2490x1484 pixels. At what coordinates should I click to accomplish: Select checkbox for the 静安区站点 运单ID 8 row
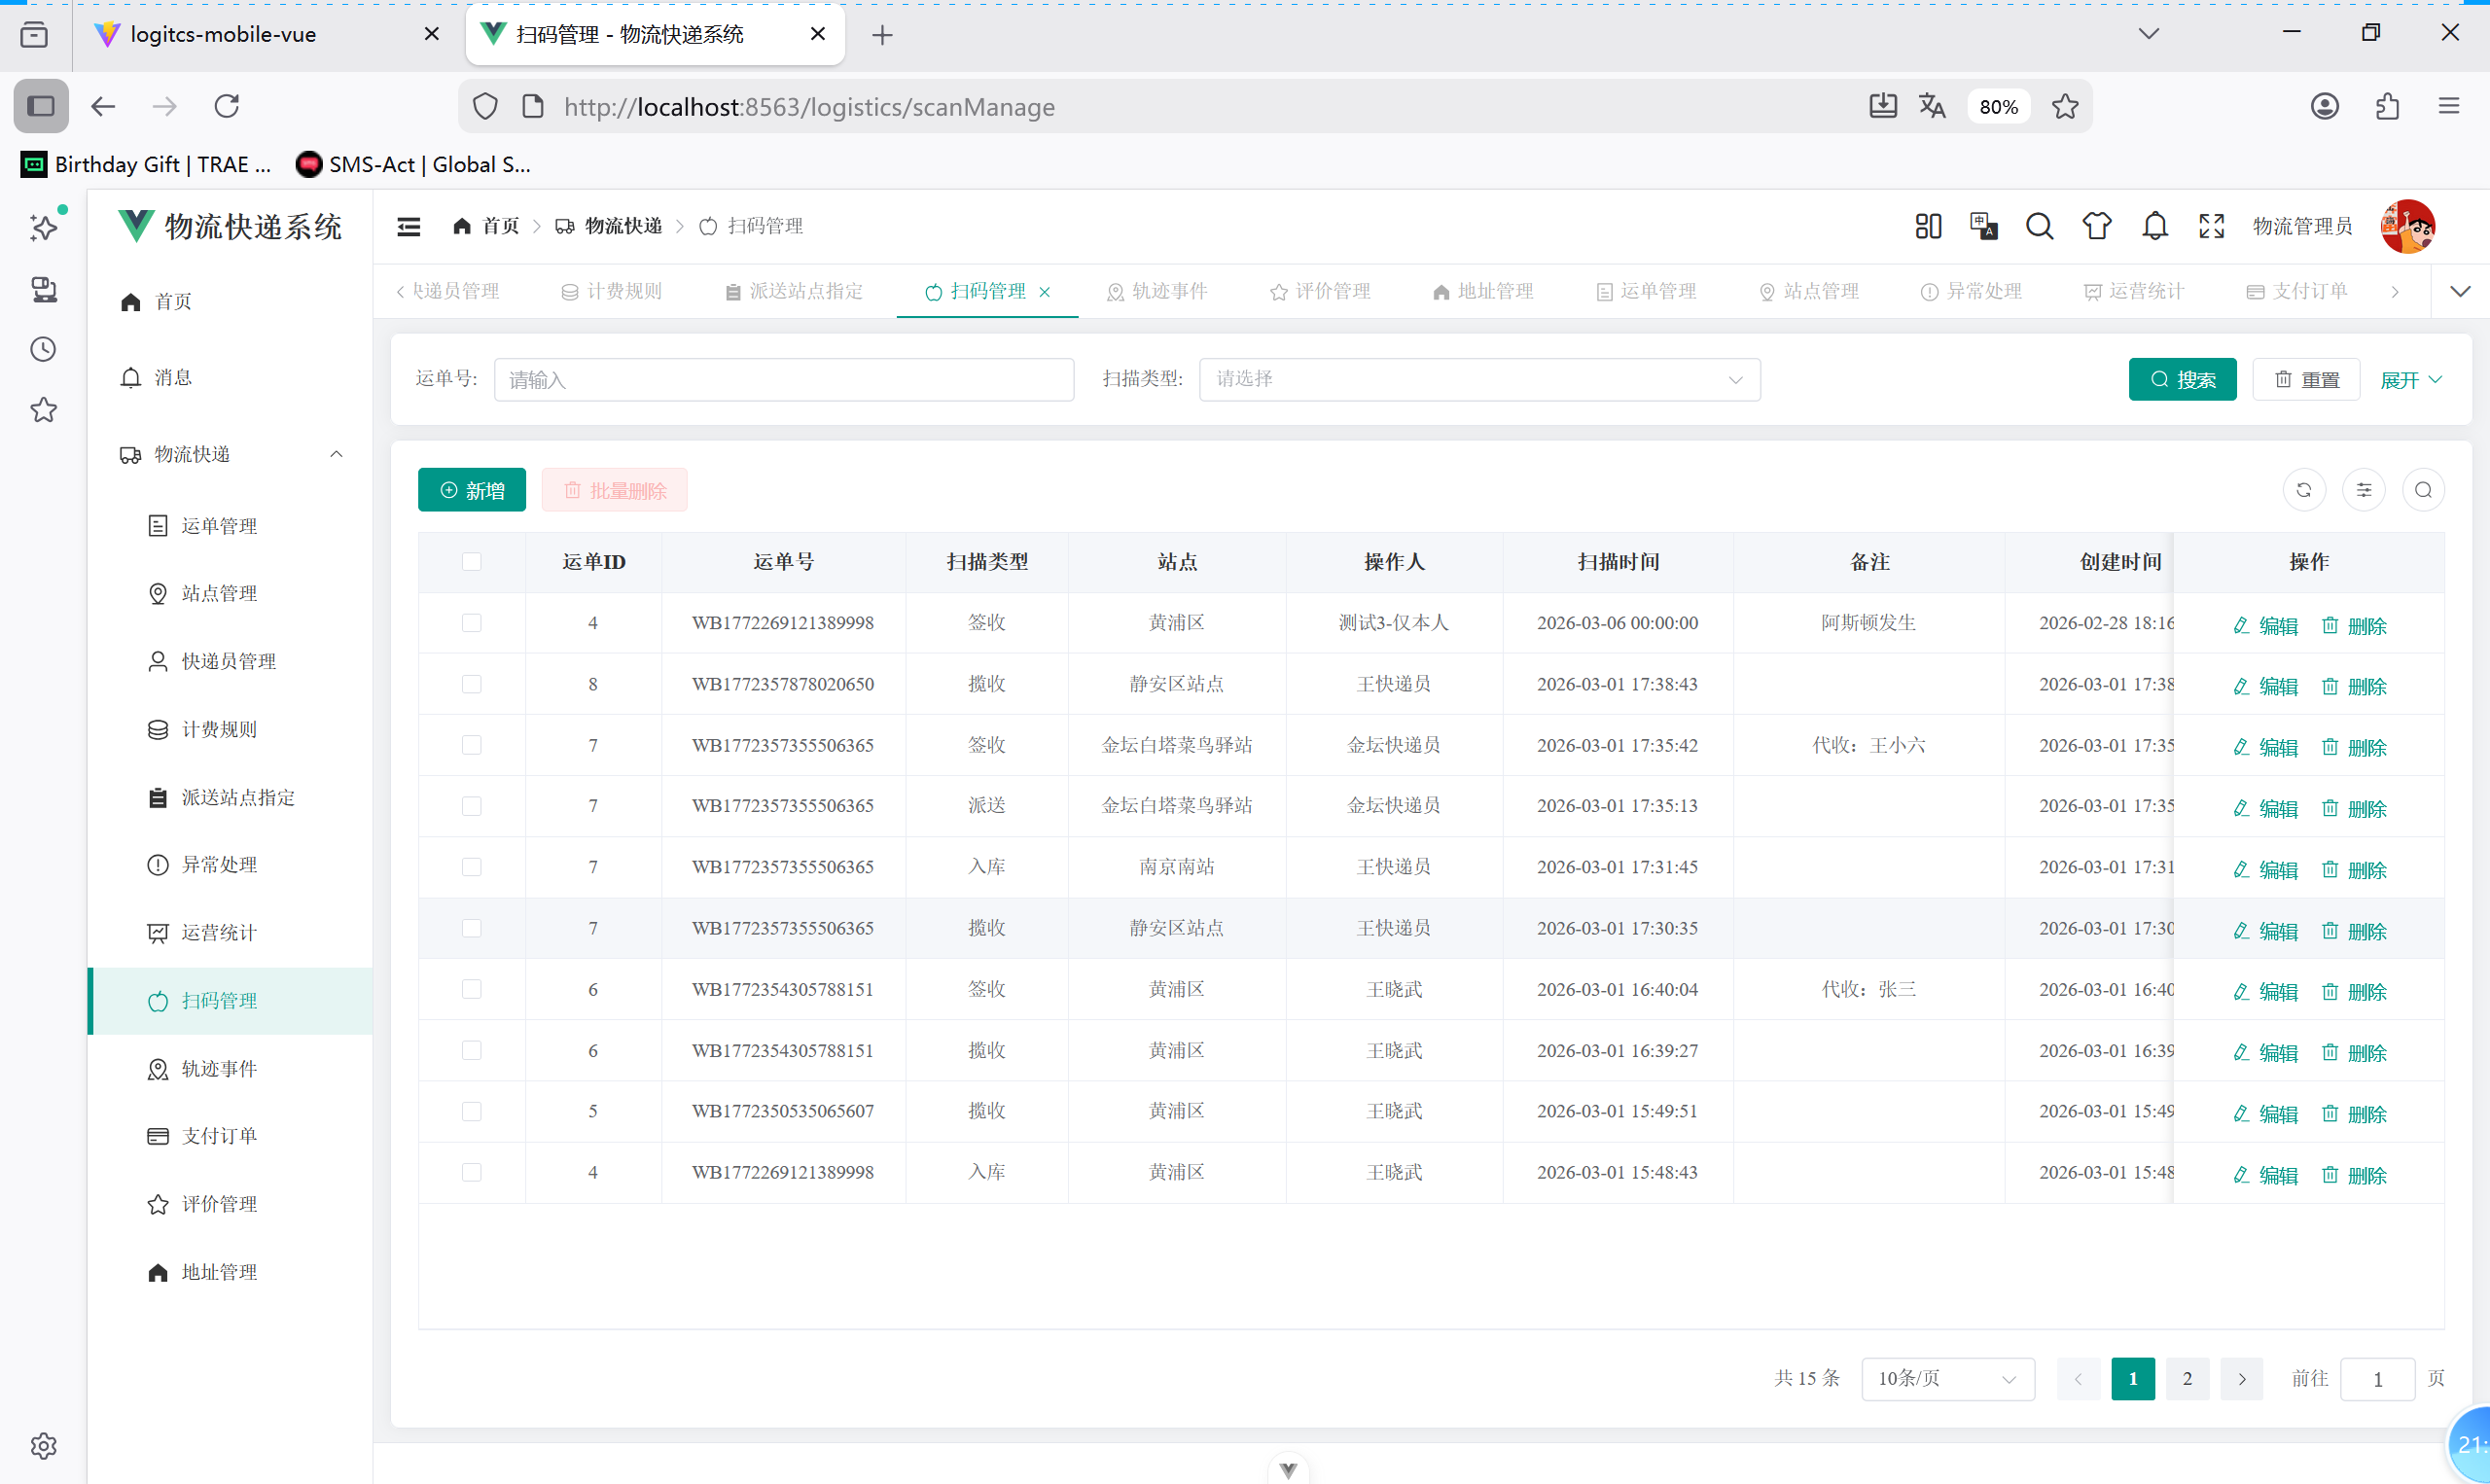coord(472,684)
